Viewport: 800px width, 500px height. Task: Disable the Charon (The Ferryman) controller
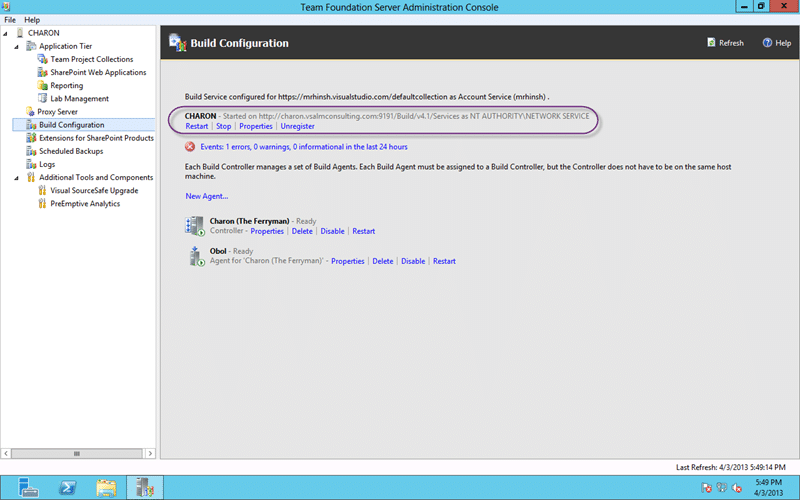click(332, 231)
